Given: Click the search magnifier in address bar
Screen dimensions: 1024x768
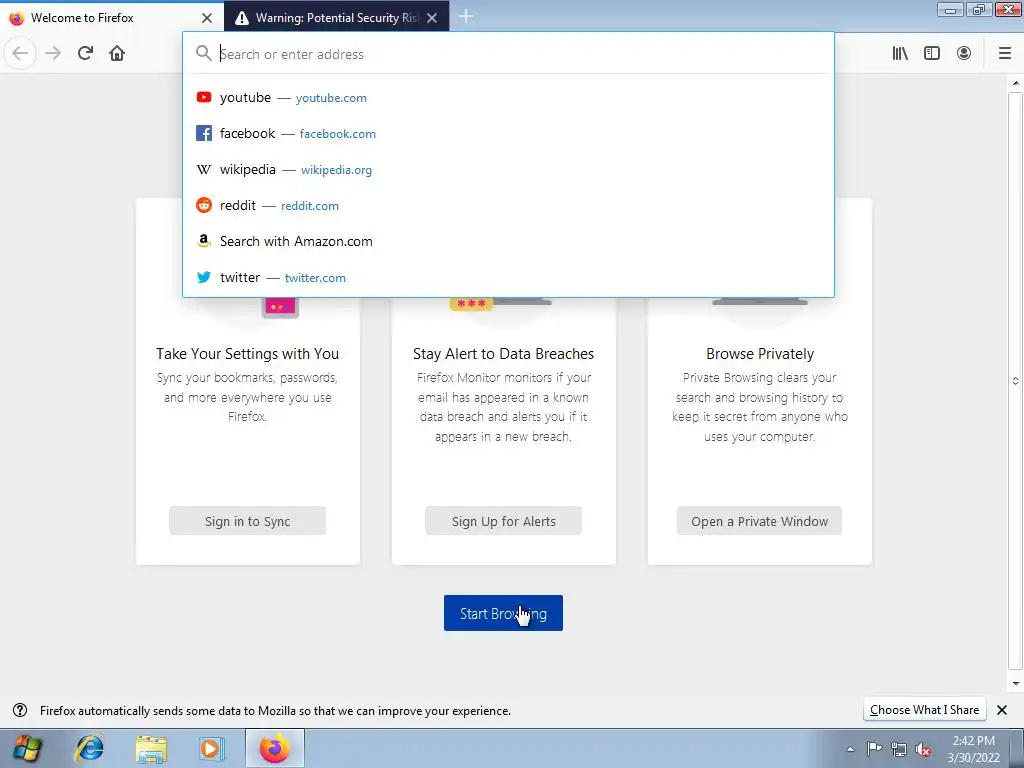Looking at the screenshot, I should (x=204, y=54).
